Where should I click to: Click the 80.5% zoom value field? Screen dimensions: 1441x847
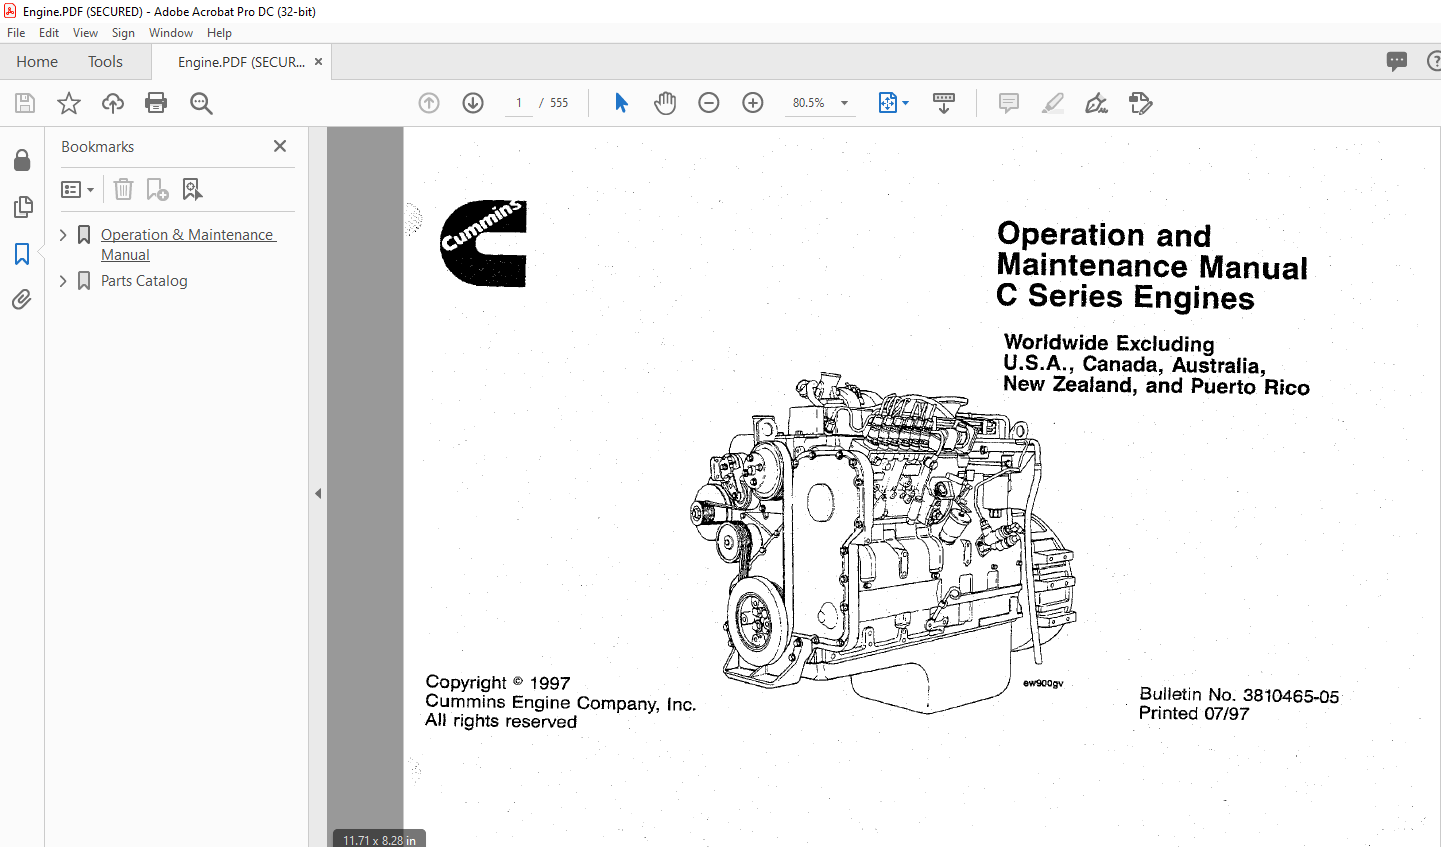[809, 103]
